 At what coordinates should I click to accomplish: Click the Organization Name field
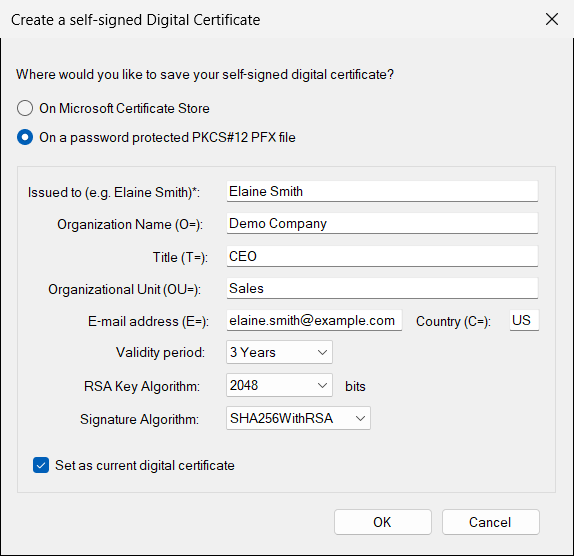[382, 223]
